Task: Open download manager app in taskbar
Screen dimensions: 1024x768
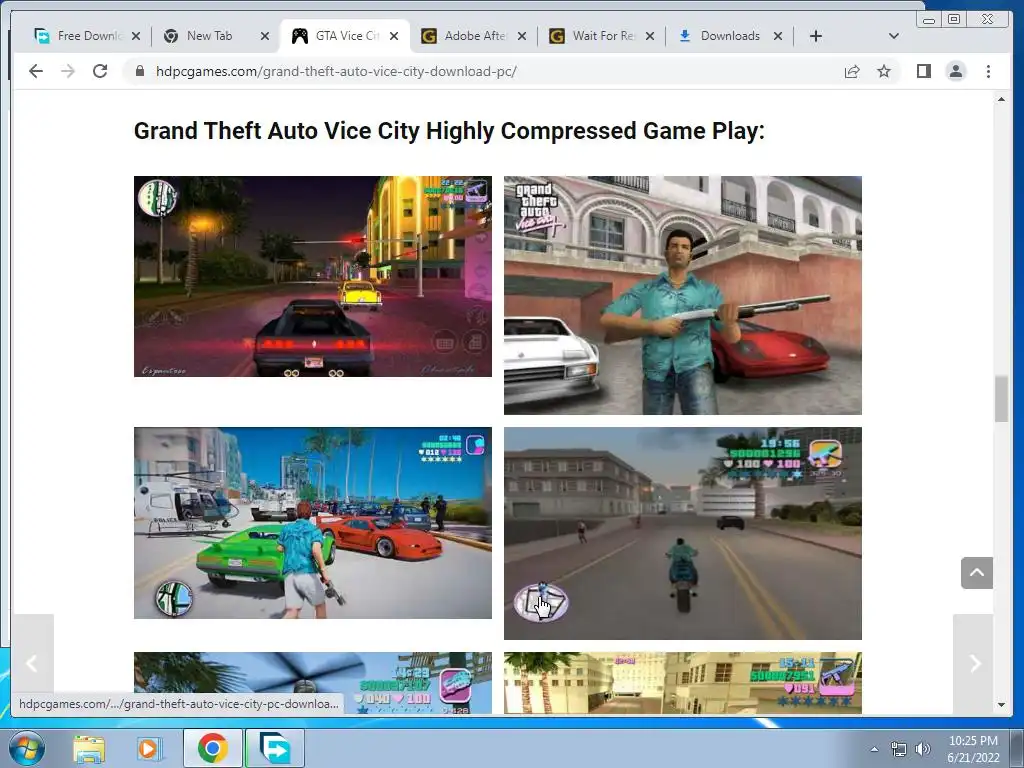Action: 274,748
